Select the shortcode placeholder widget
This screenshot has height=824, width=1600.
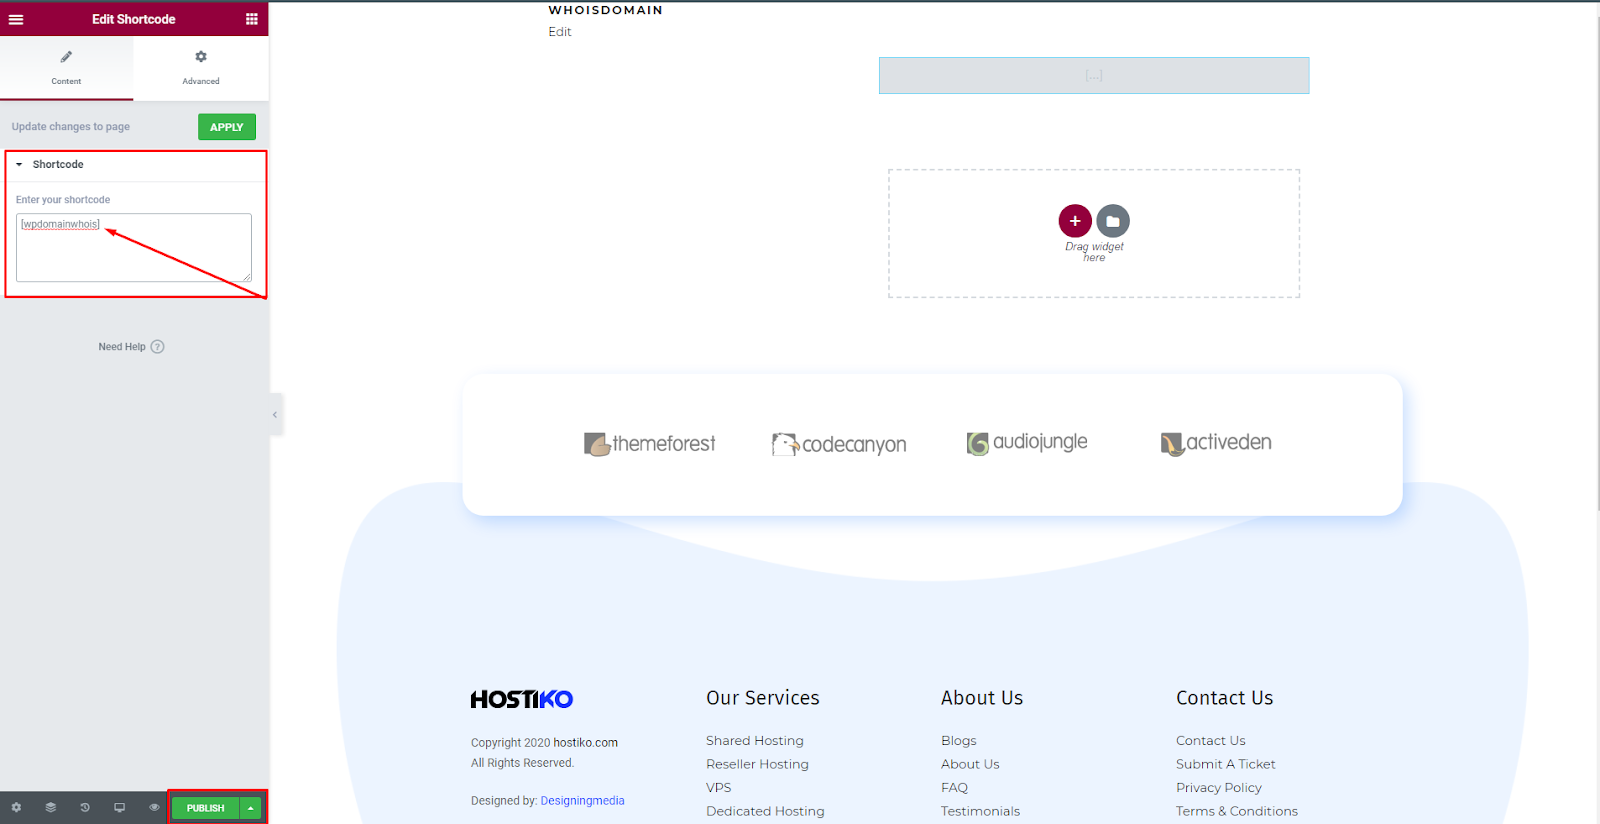[x=1094, y=76]
